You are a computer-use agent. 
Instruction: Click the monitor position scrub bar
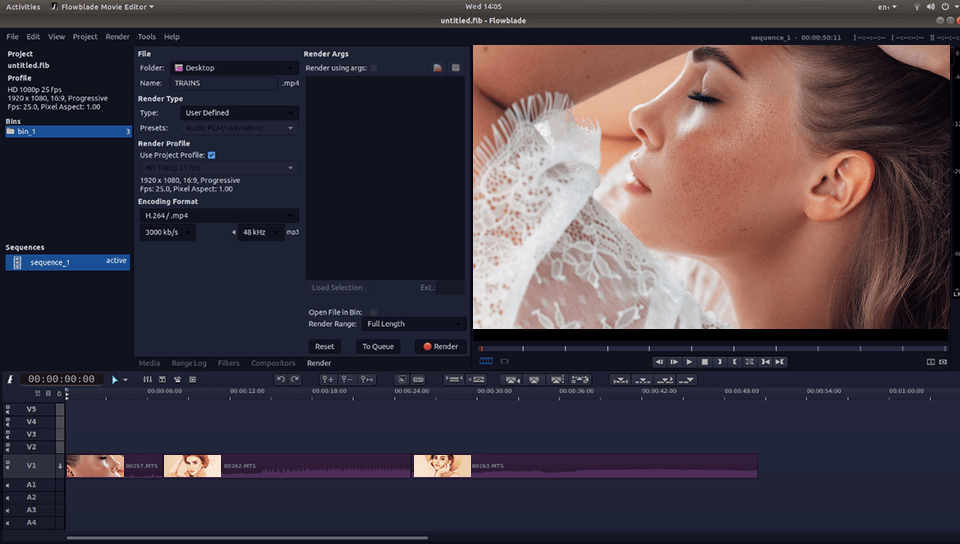pyautogui.click(x=710, y=349)
